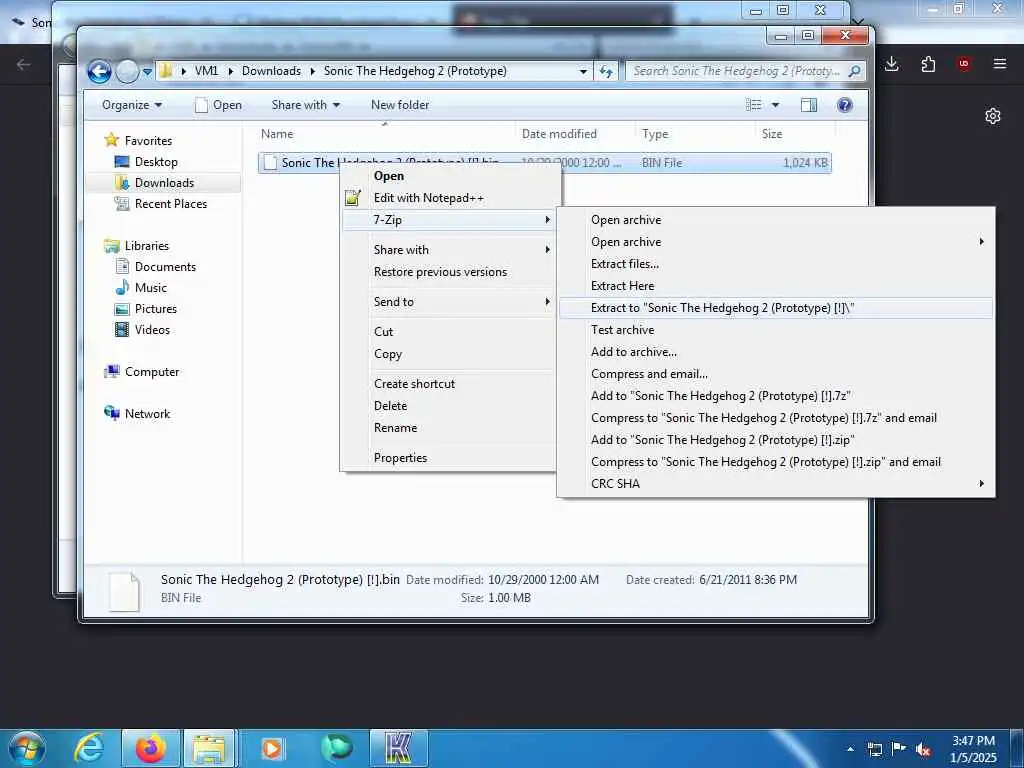
Task: Select Desktop in Favorites
Action: tap(156, 161)
